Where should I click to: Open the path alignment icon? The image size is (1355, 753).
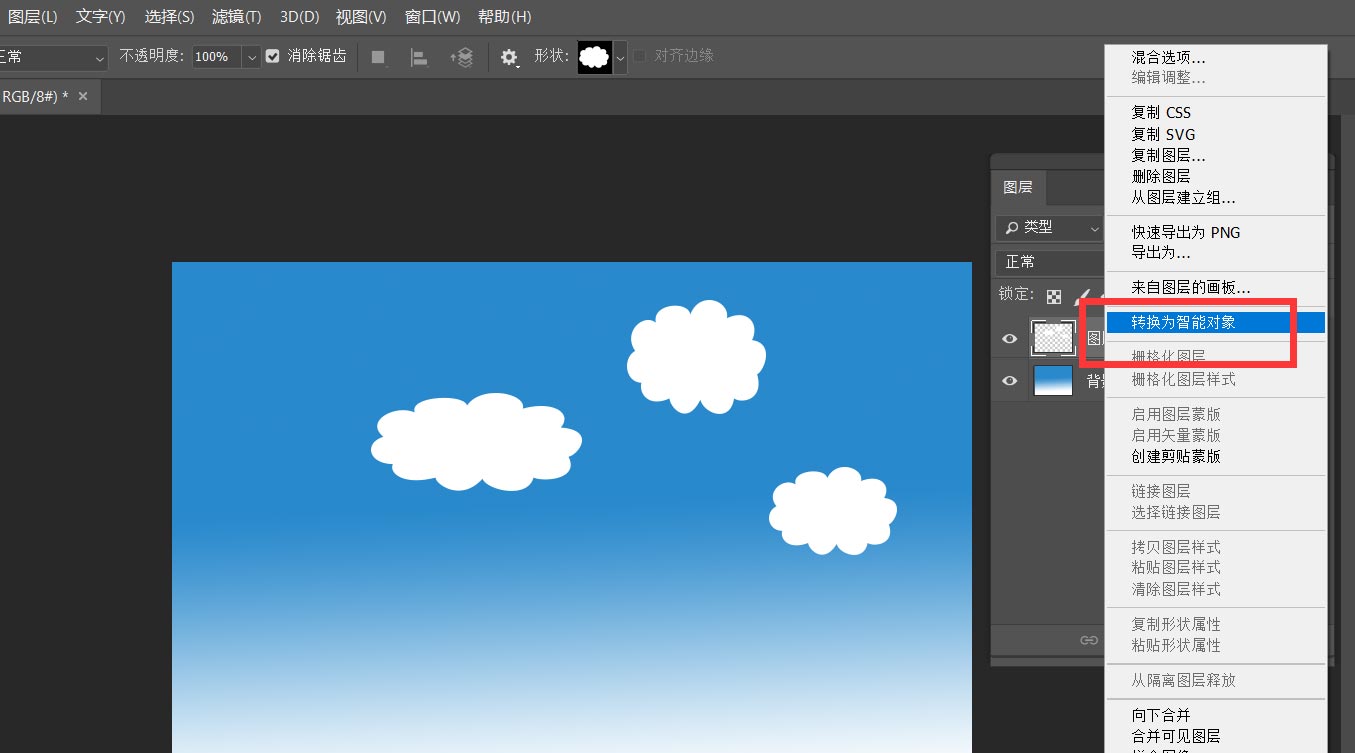tap(420, 57)
